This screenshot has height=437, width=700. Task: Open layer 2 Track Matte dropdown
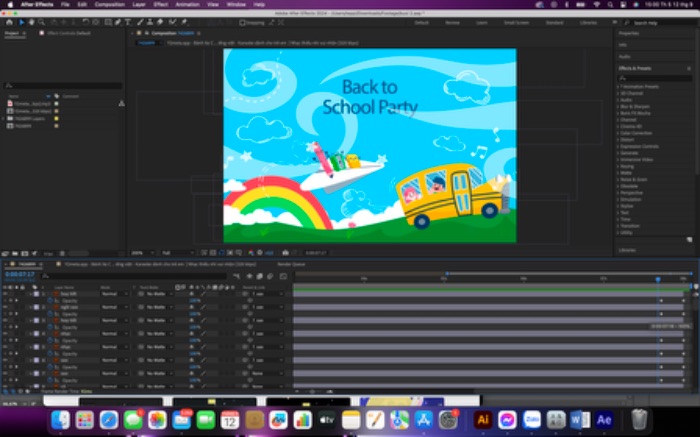pos(160,307)
